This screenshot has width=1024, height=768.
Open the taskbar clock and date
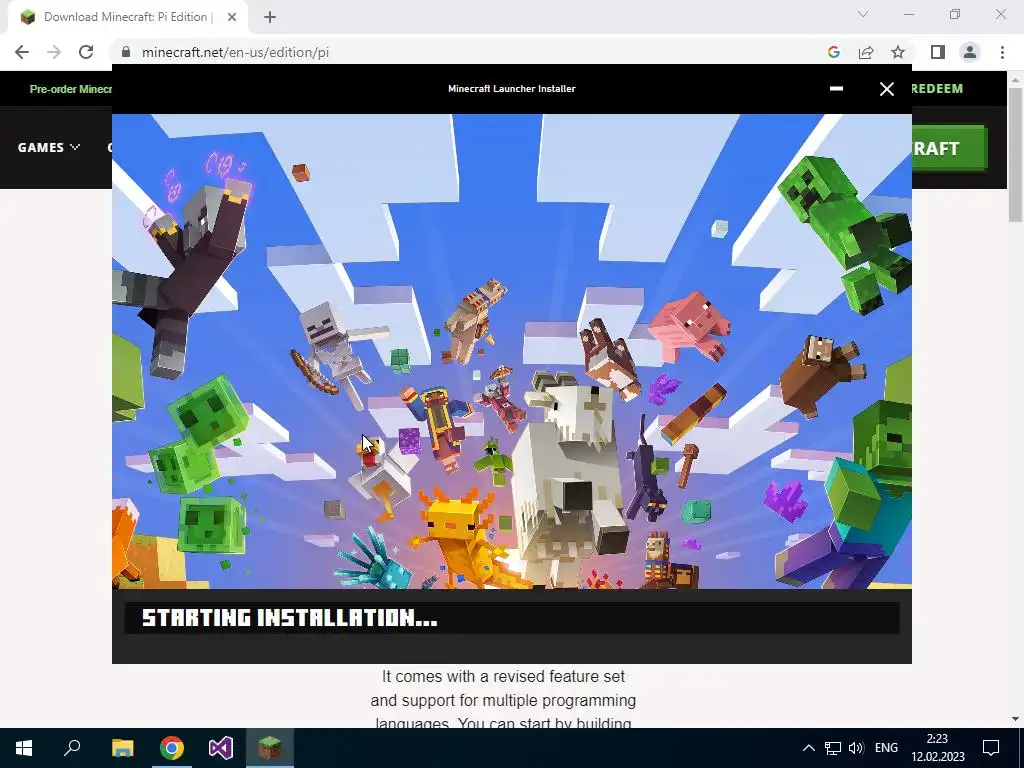pyautogui.click(x=938, y=748)
